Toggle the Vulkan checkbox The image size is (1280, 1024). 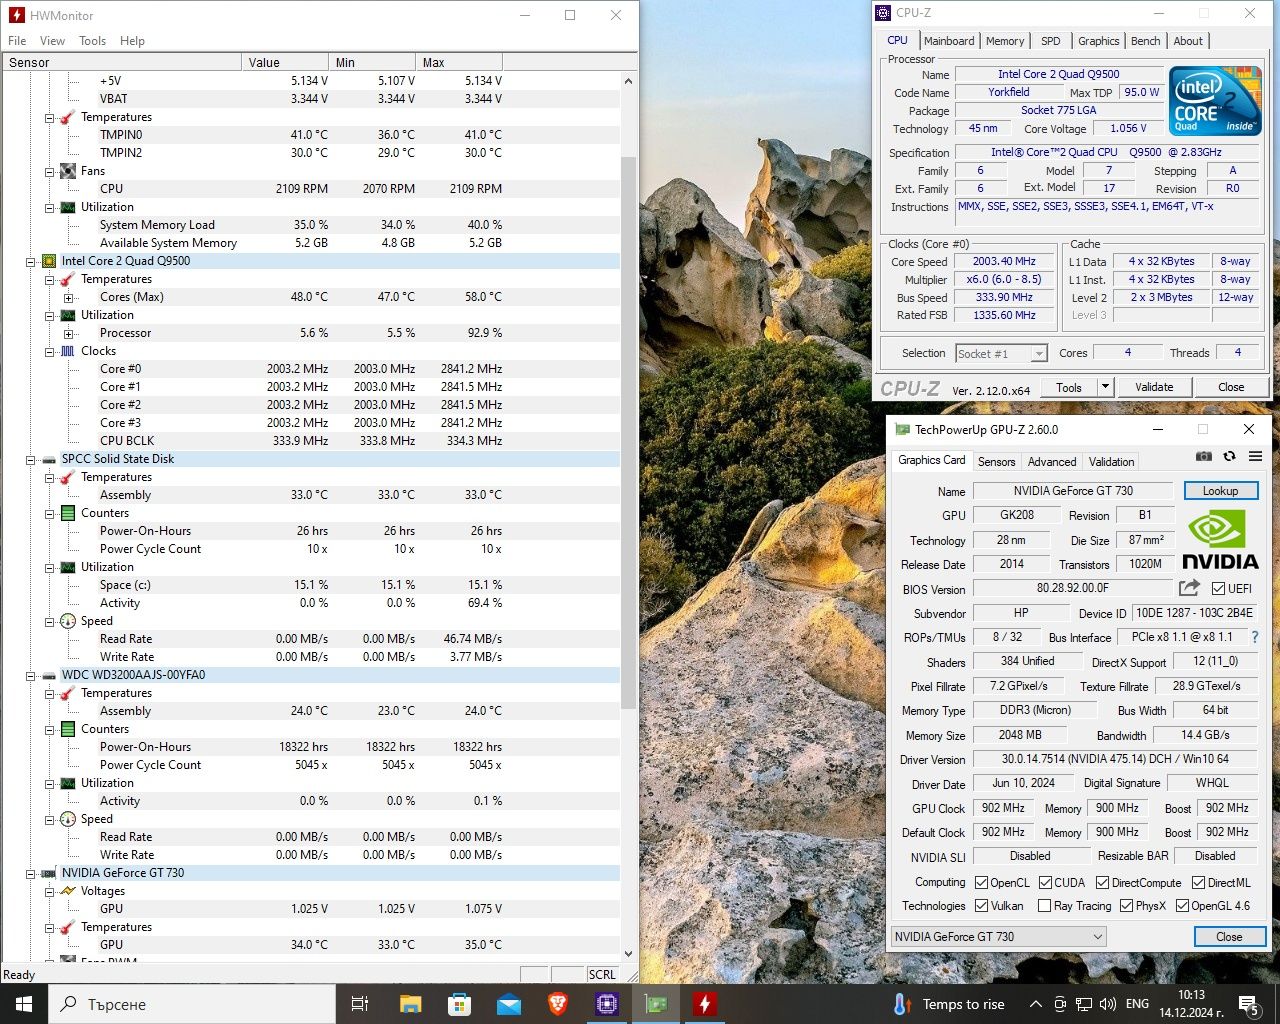(981, 905)
